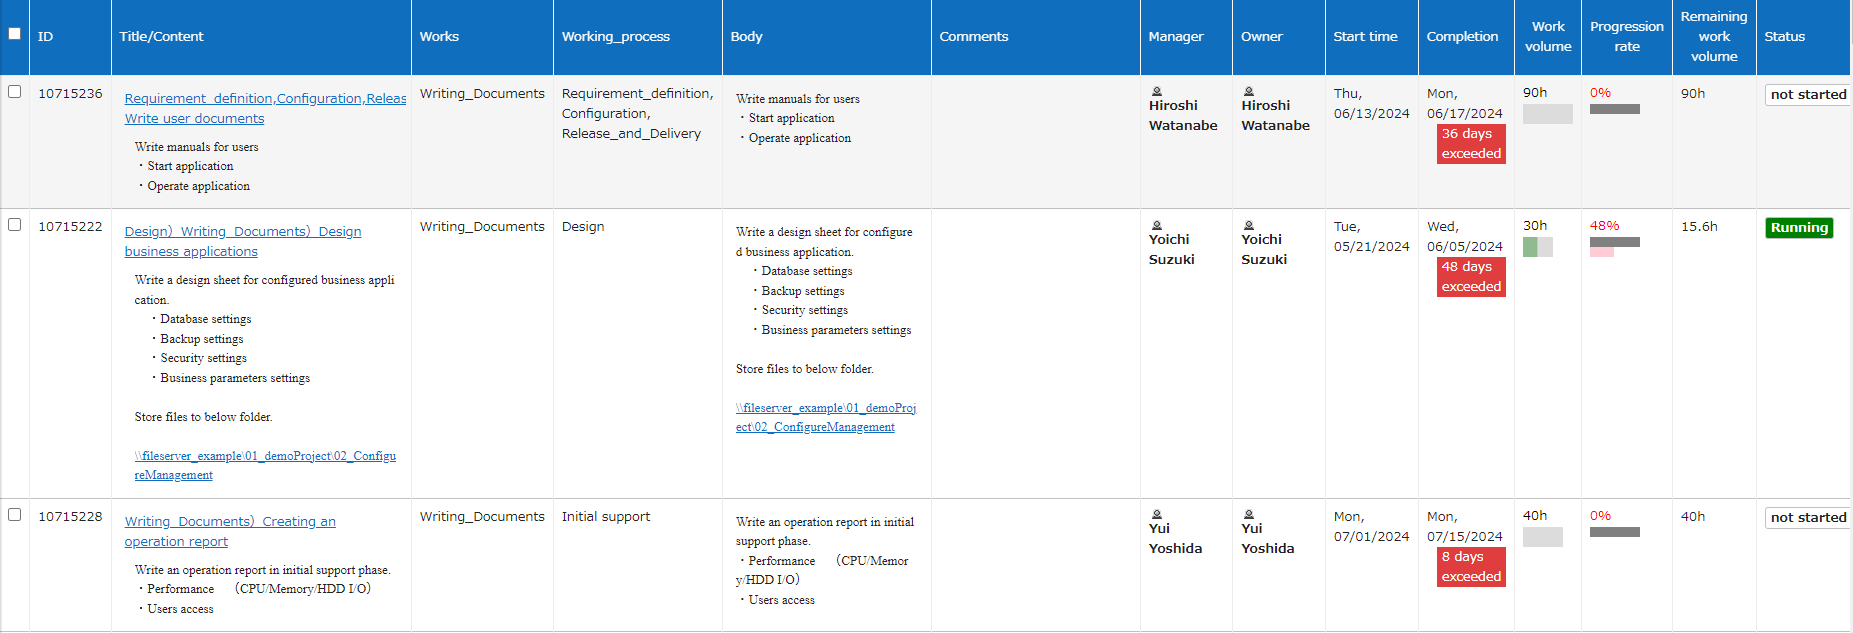This screenshot has height=633, width=1853.
Task: Click the Work volume column header
Action: (1548, 37)
